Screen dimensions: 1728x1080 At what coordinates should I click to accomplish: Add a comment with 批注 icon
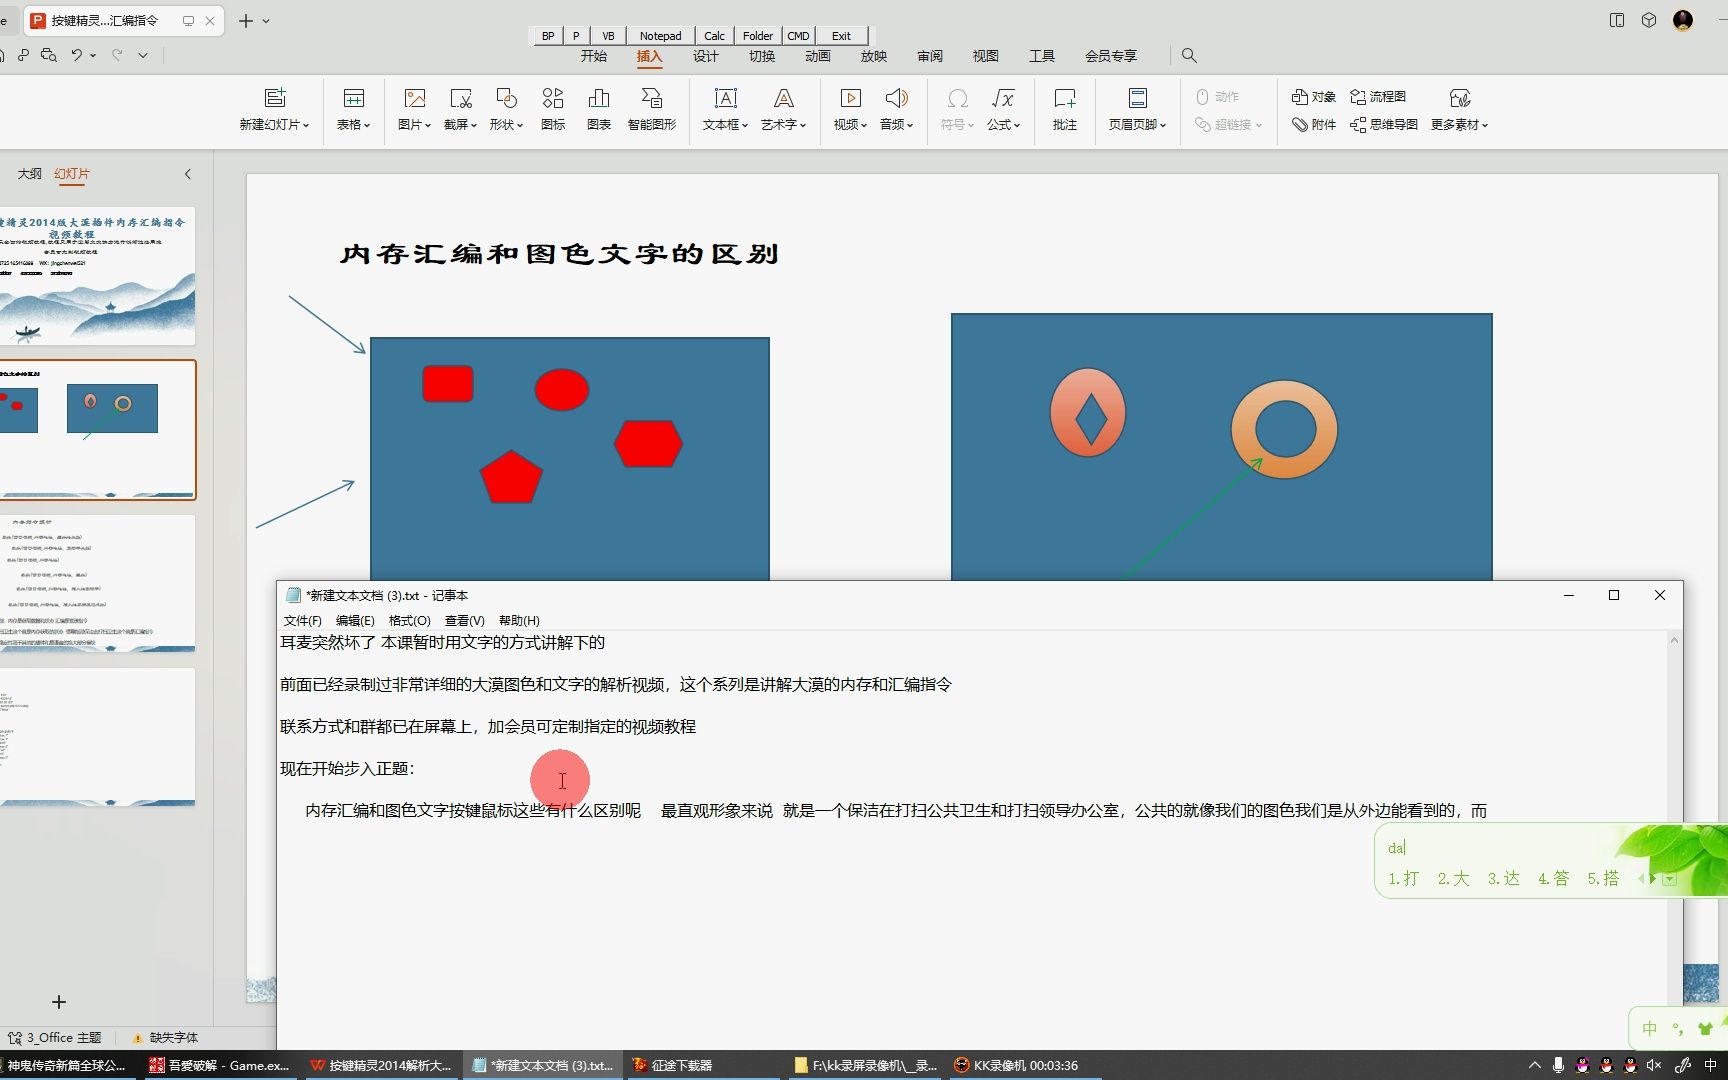(x=1065, y=98)
